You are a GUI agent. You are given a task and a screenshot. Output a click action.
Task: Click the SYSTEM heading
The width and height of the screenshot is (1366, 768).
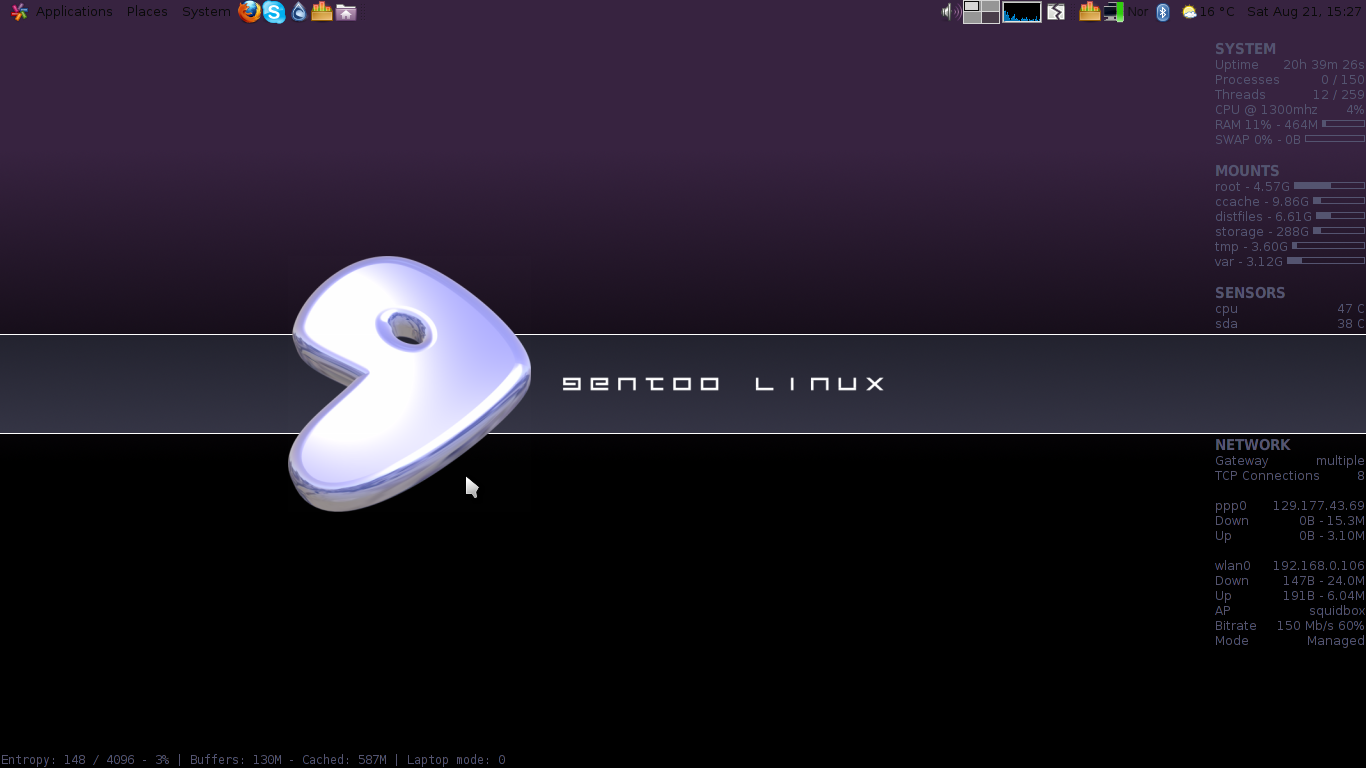pyautogui.click(x=1245, y=49)
